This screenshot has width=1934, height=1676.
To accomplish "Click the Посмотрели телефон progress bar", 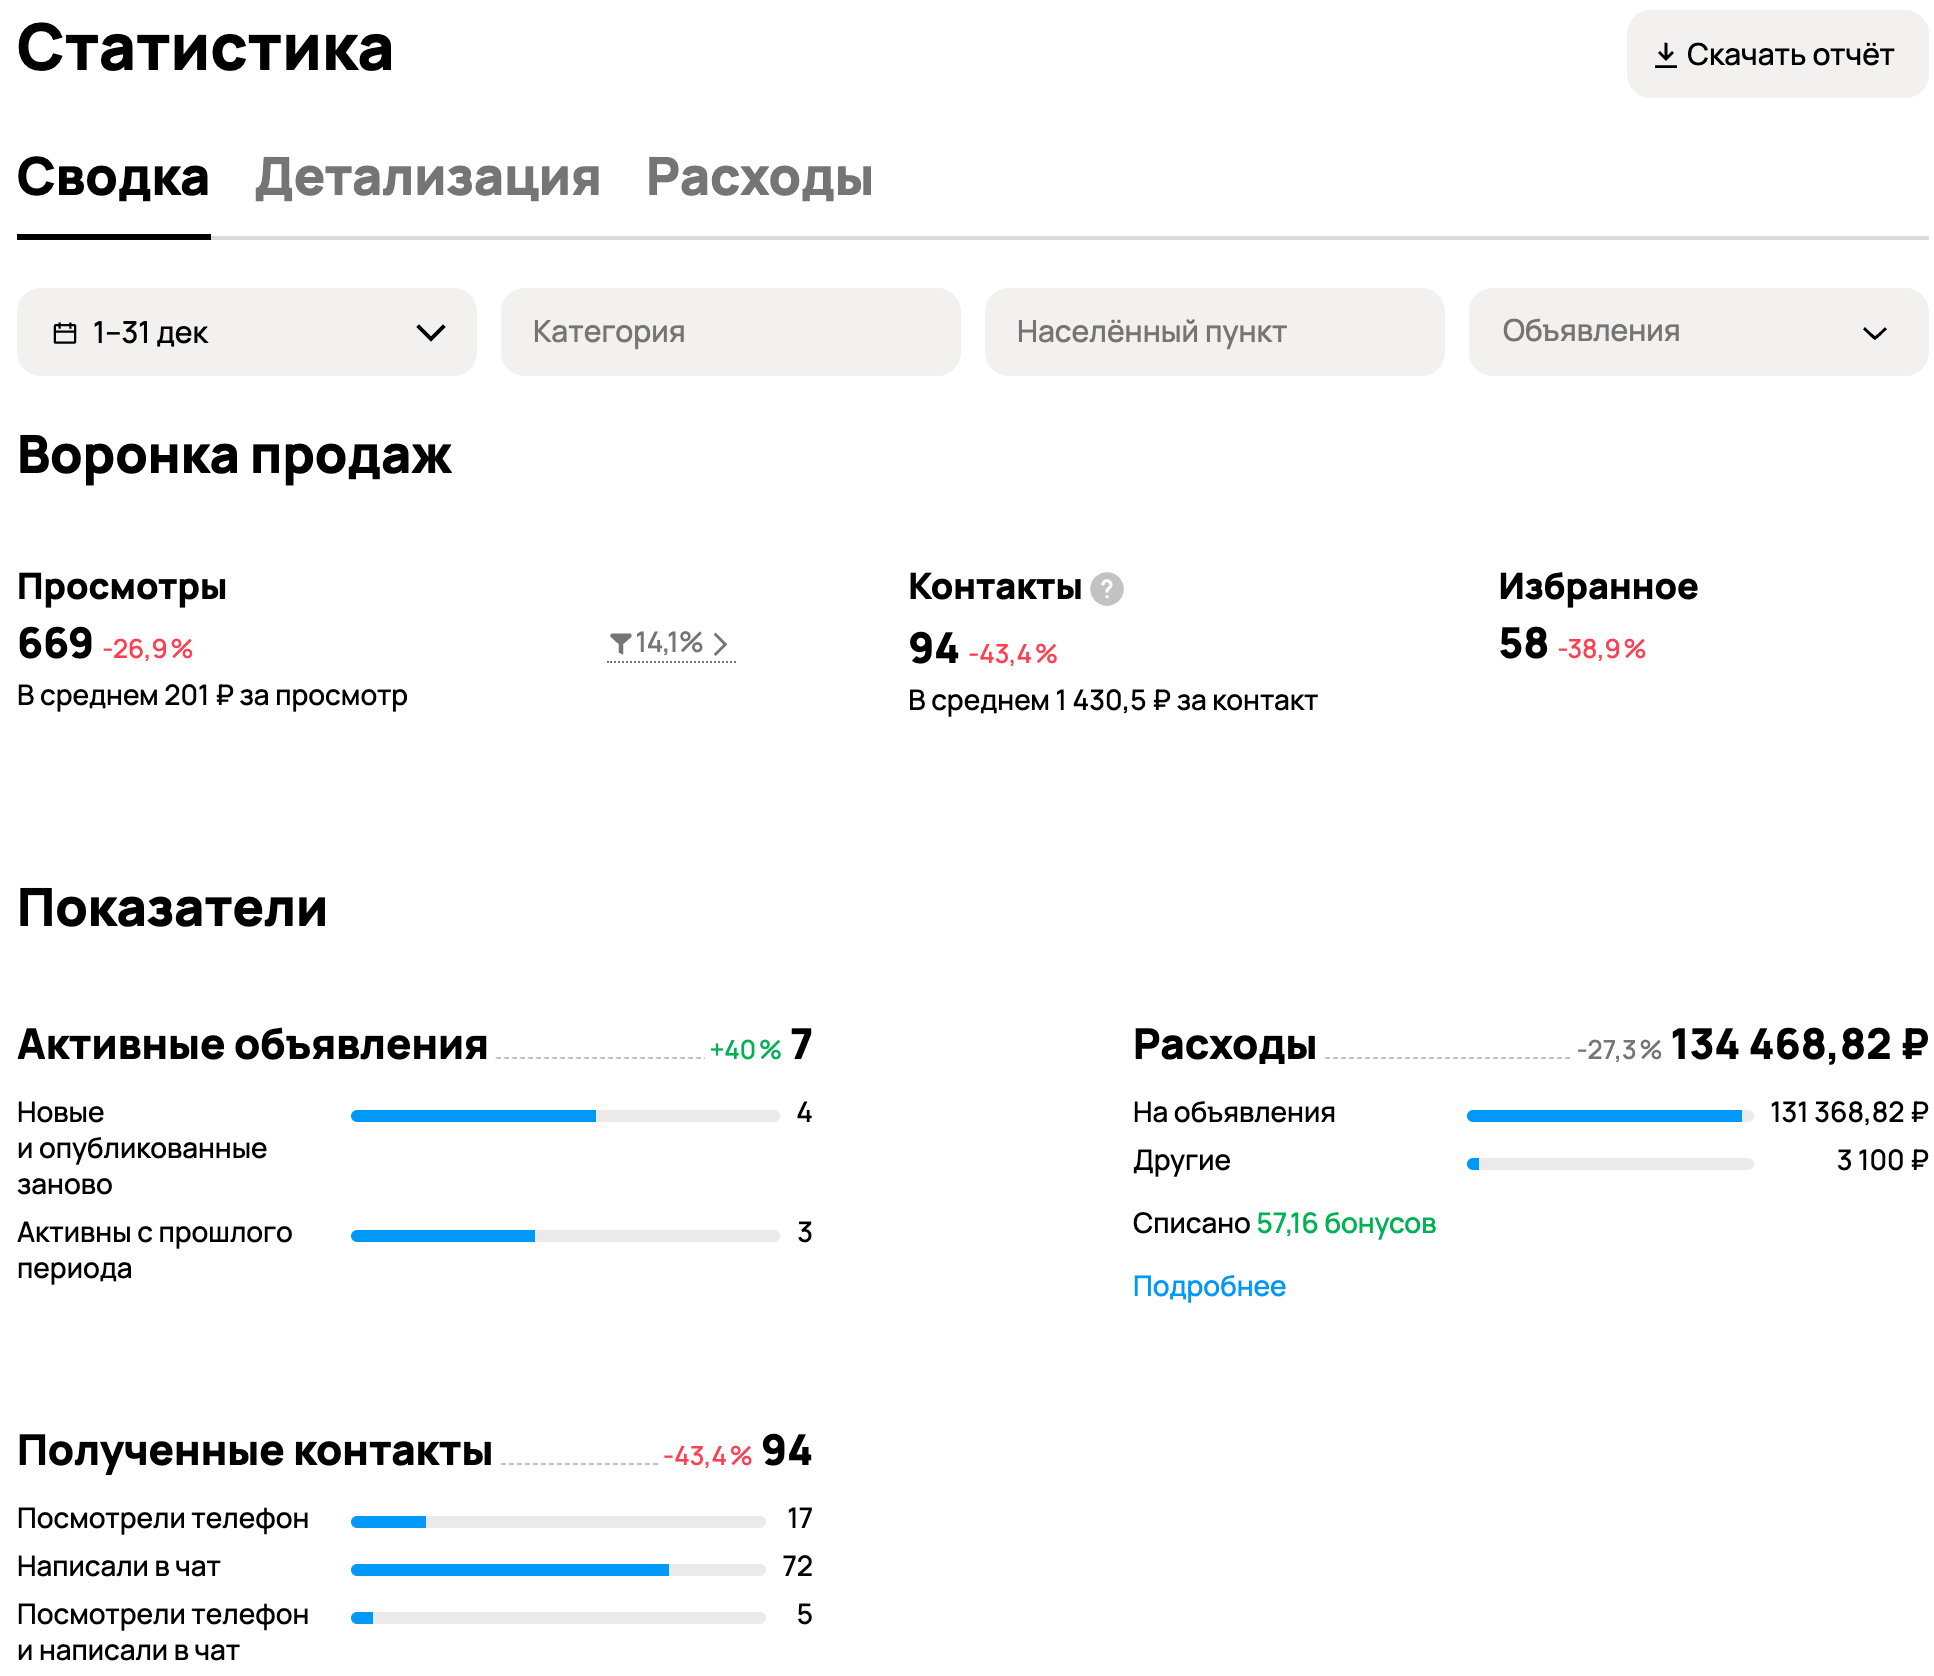I will coord(557,1522).
